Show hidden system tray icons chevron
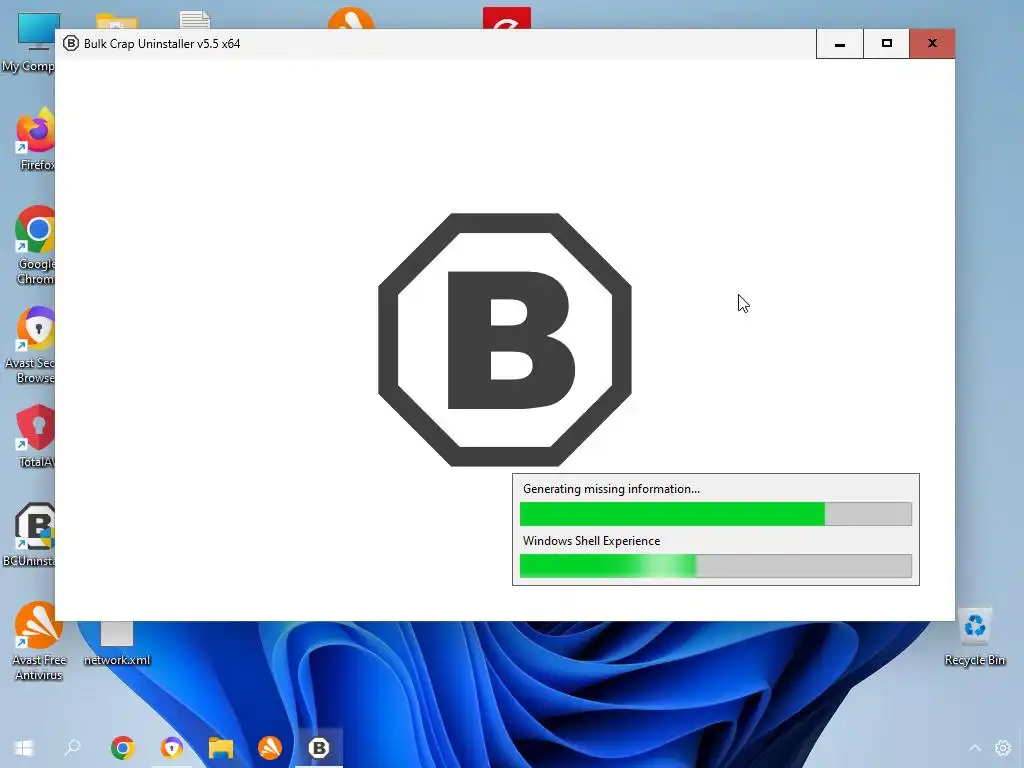 coord(974,748)
